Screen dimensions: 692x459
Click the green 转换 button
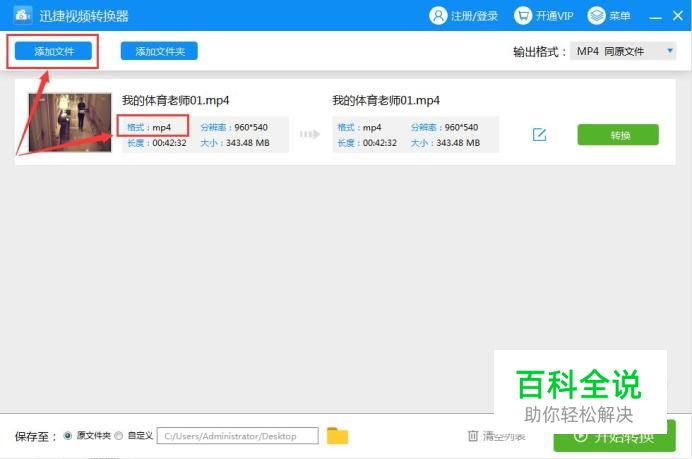(x=618, y=135)
